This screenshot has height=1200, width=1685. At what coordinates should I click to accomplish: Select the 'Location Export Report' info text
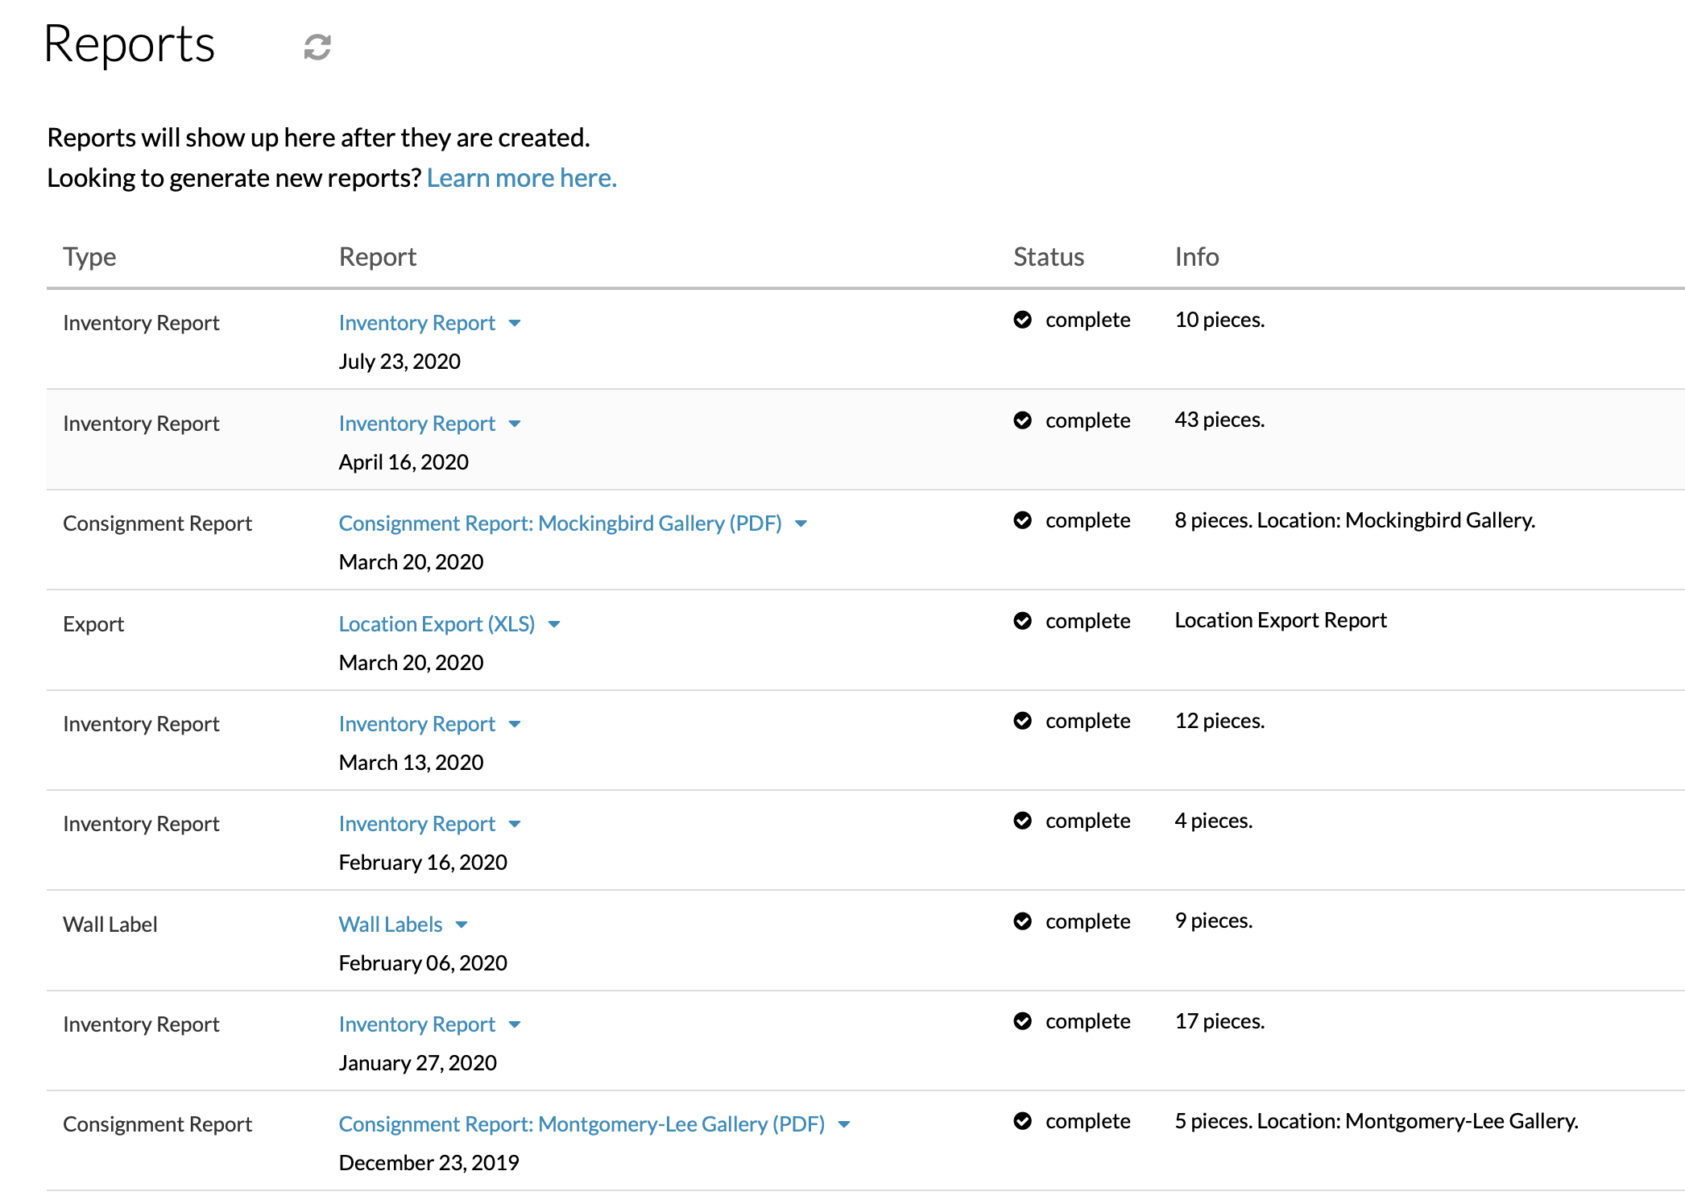tap(1280, 620)
